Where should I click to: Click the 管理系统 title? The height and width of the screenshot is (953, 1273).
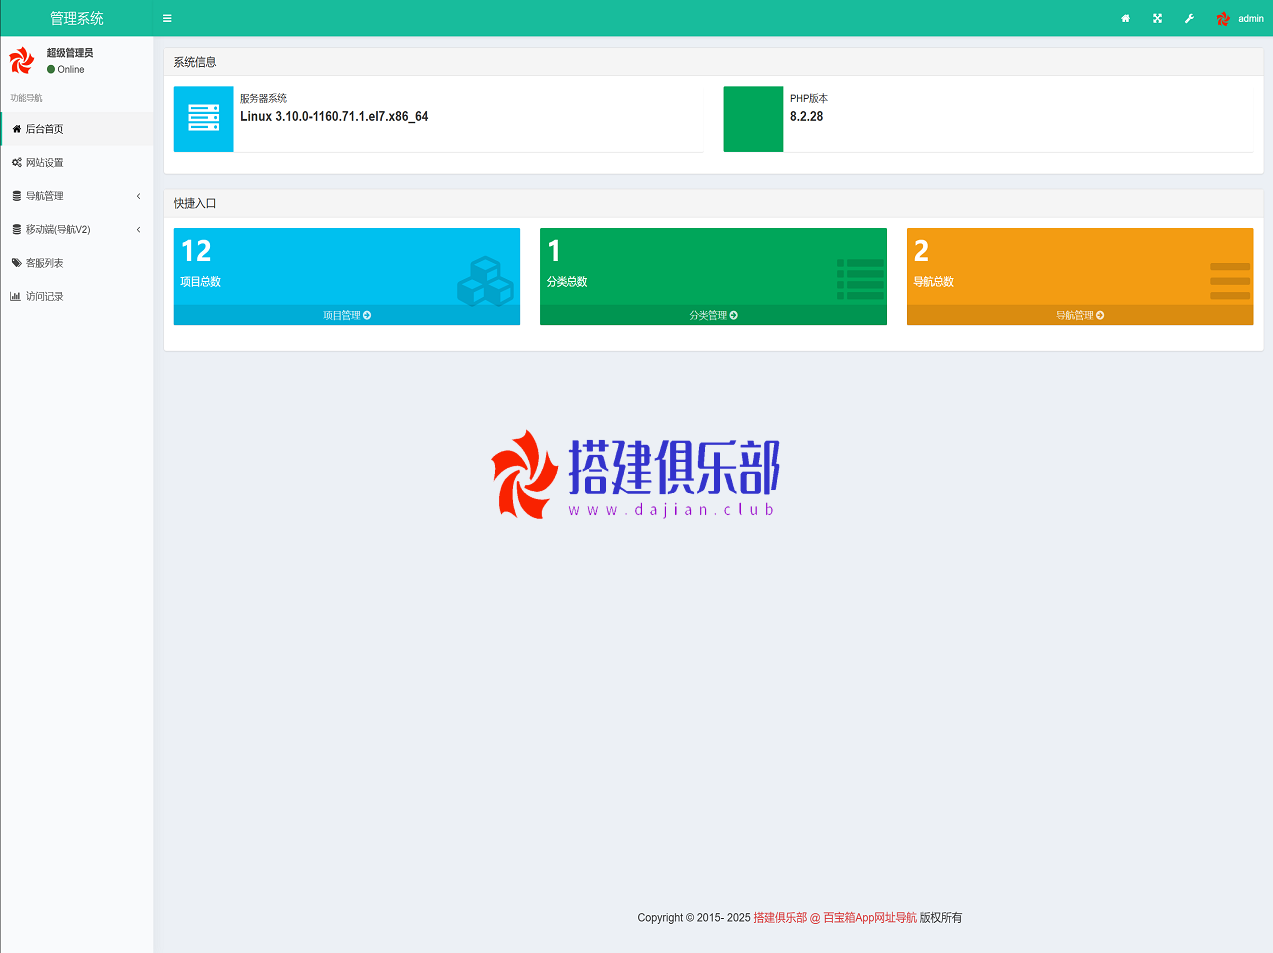pyautogui.click(x=77, y=18)
